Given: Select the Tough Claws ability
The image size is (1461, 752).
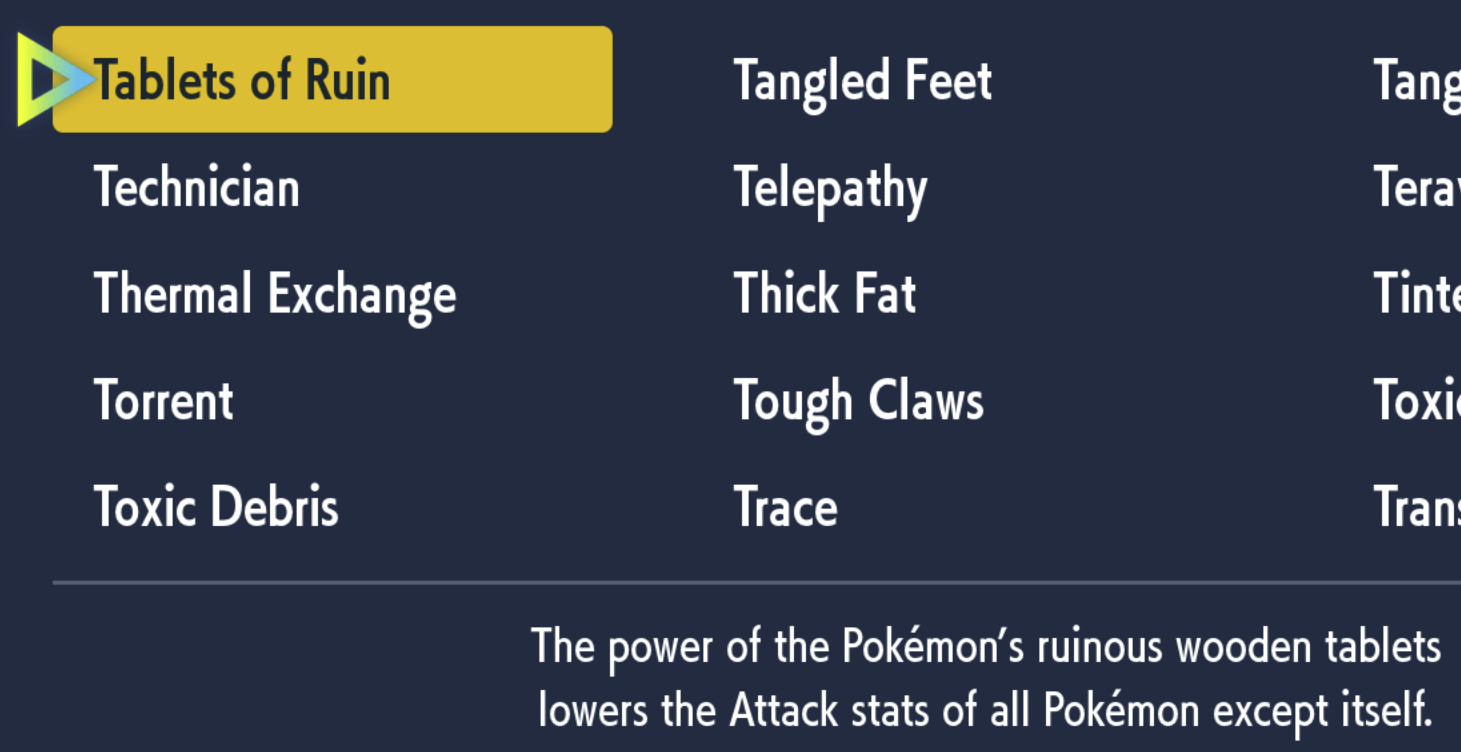Looking at the screenshot, I should pyautogui.click(x=859, y=402).
